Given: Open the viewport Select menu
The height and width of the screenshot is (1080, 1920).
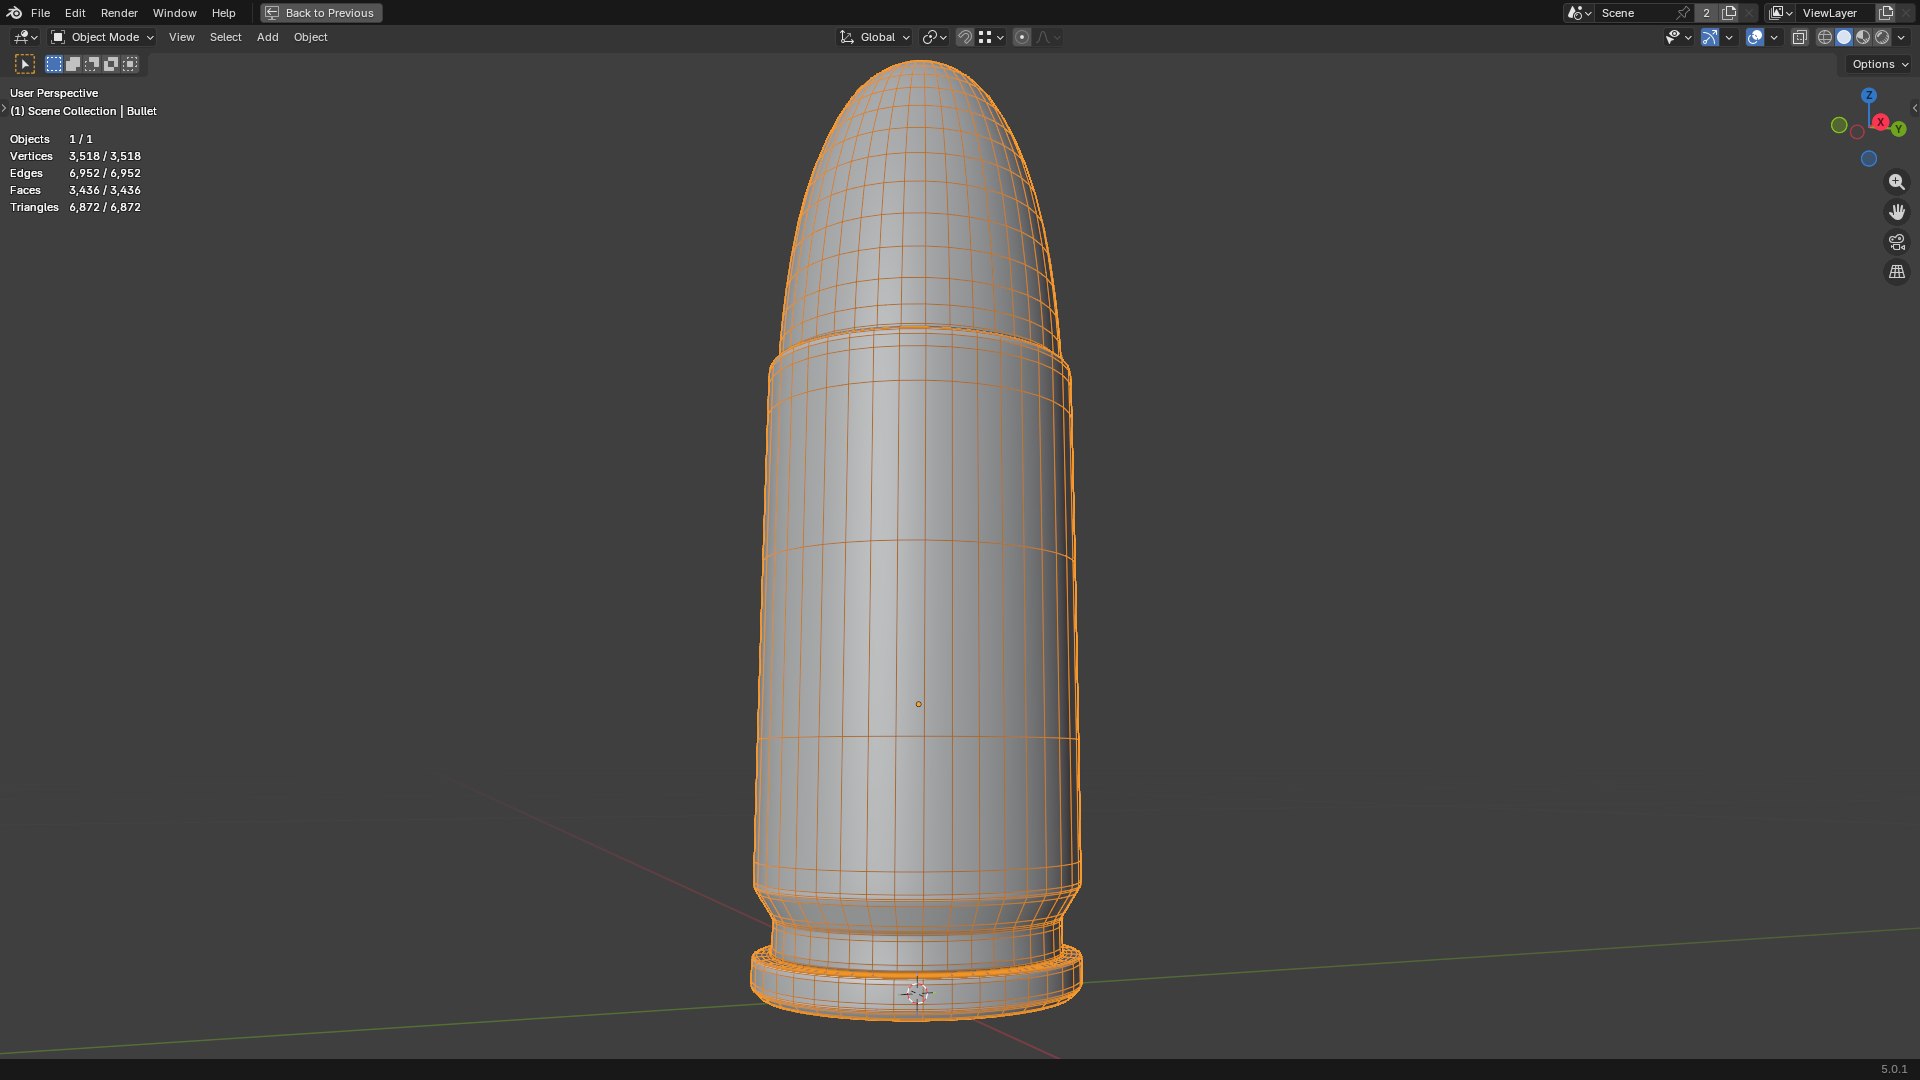Looking at the screenshot, I should pos(225,37).
